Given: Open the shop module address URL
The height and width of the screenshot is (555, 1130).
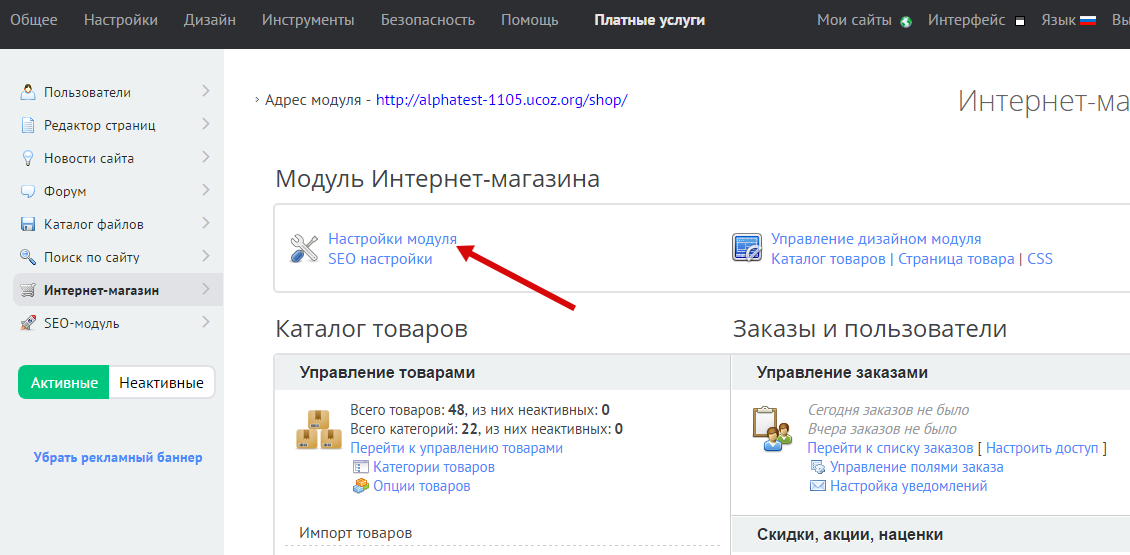Looking at the screenshot, I should pyautogui.click(x=501, y=100).
